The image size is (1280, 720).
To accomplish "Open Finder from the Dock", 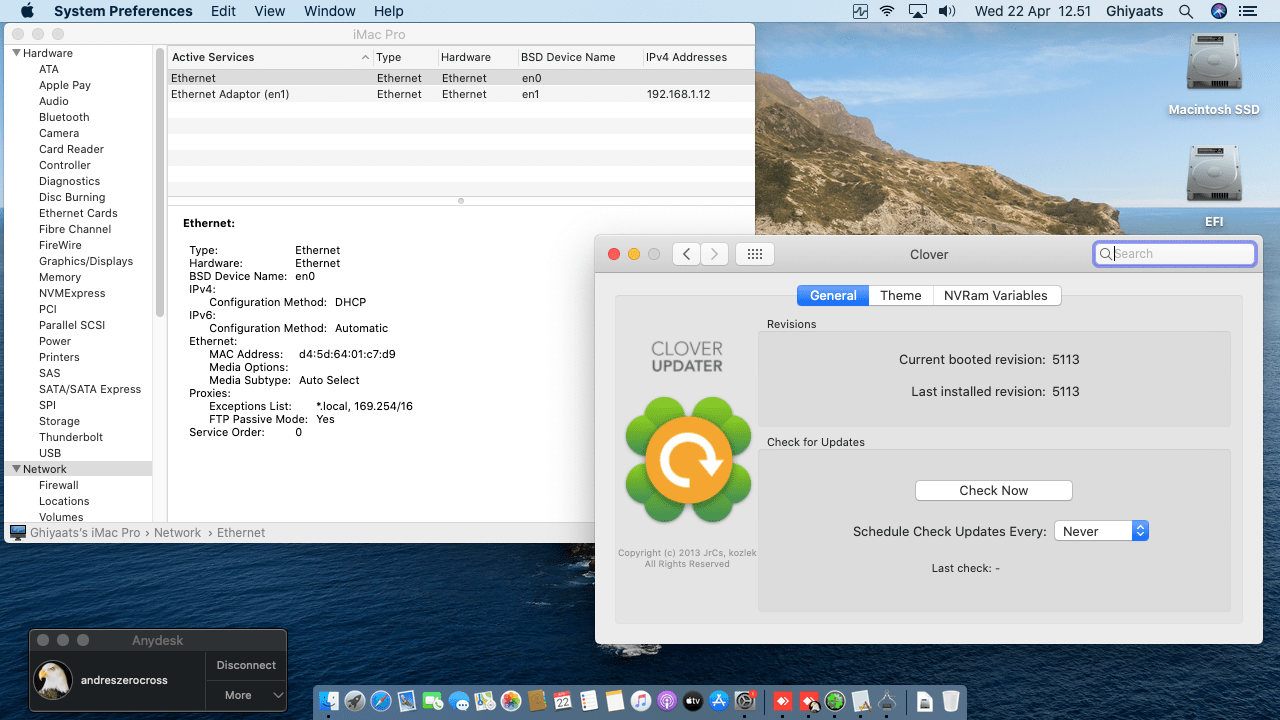I will pos(329,702).
